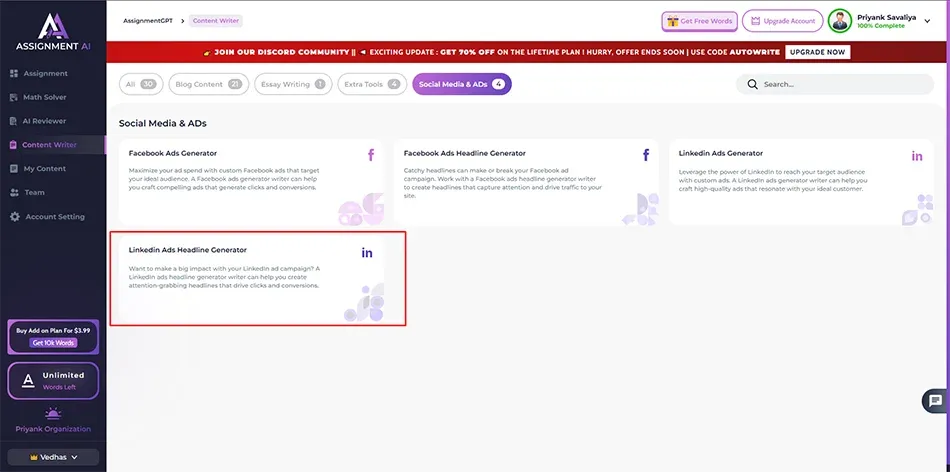This screenshot has width=950, height=472.
Task: Click the Priyank Savaliya profile avatar
Action: pos(840,20)
